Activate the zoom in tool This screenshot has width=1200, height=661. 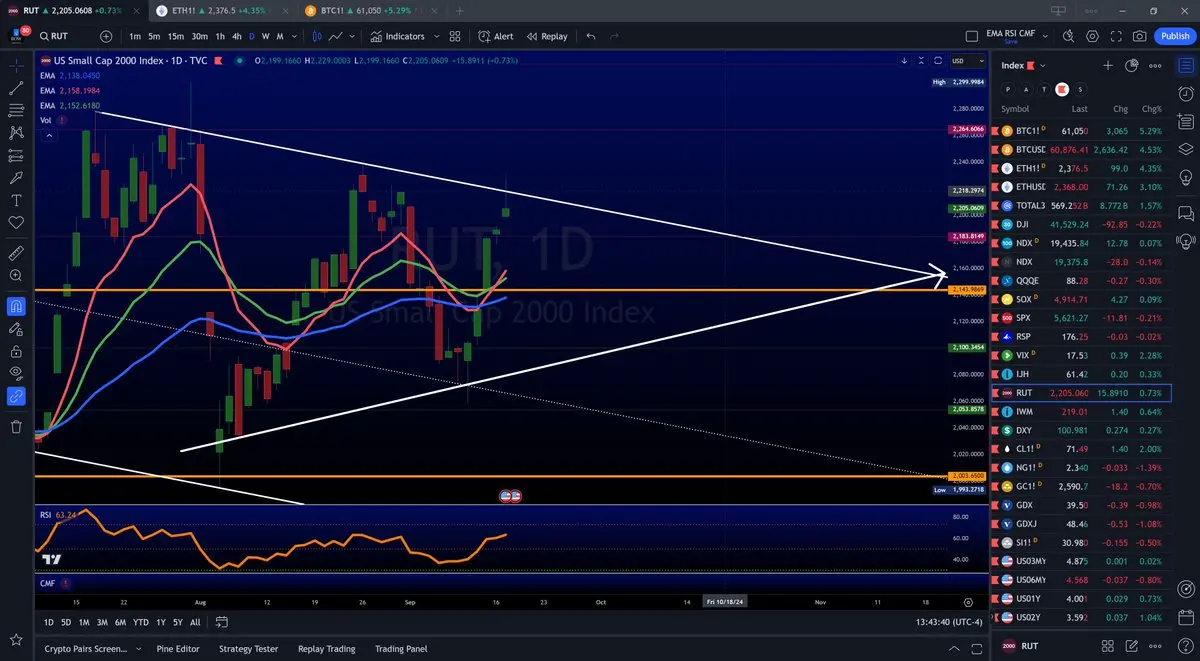point(16,274)
